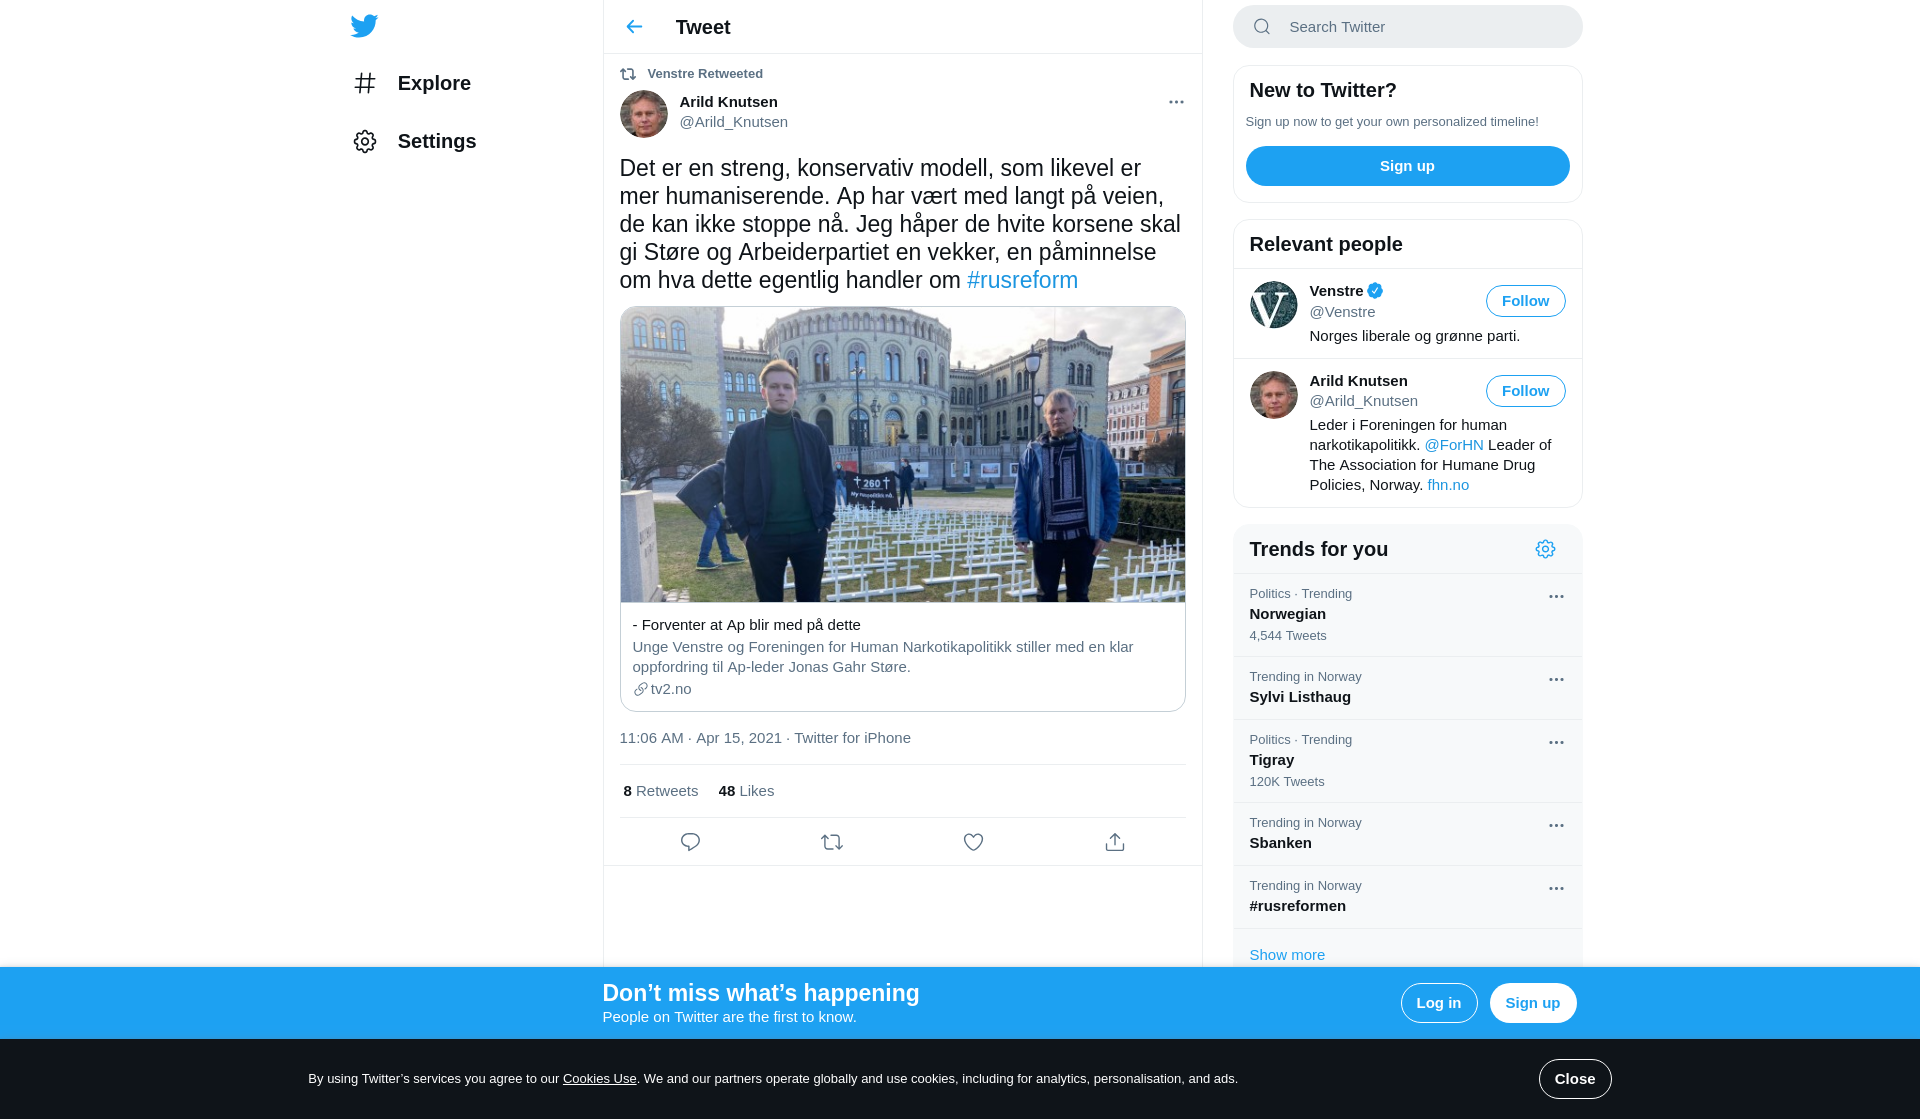This screenshot has width=1920, height=1119.
Task: Open the #rusreformen trend
Action: coord(1407,897)
